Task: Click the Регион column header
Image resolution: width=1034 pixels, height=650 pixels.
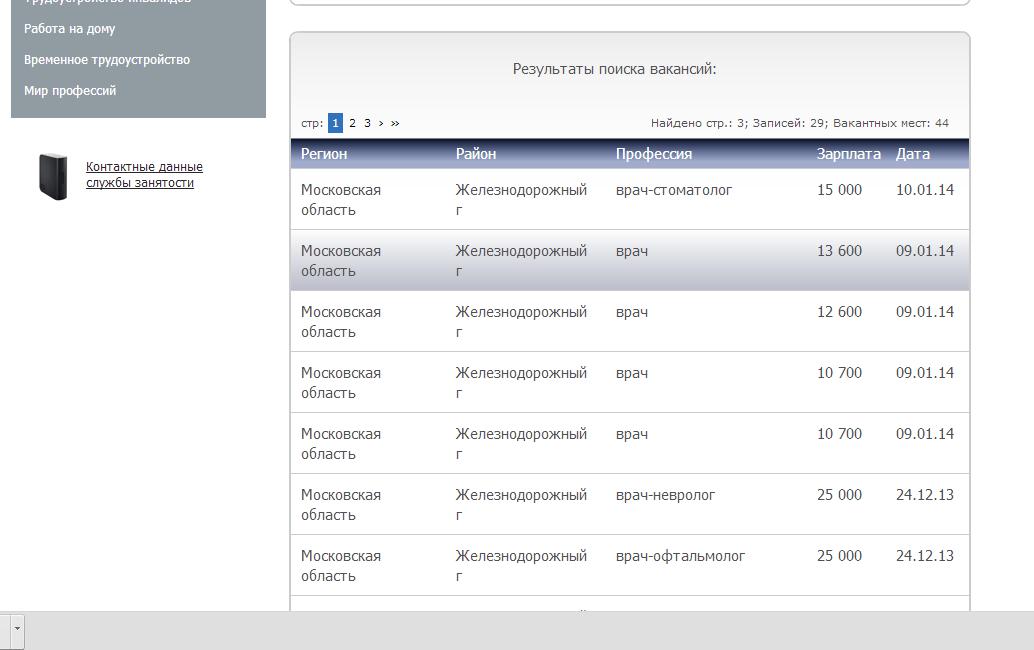Action: 324,154
